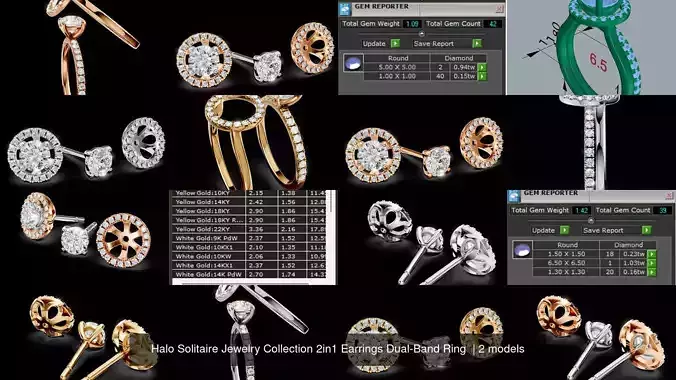Click the Total Gem Count value 42
This screenshot has width=676, height=380.
[x=493, y=24]
